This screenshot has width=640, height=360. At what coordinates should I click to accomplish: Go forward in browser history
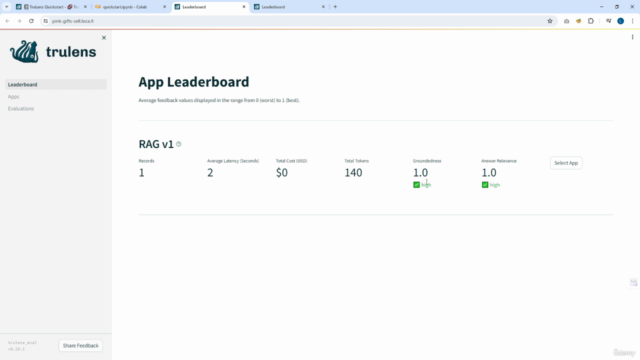click(19, 21)
